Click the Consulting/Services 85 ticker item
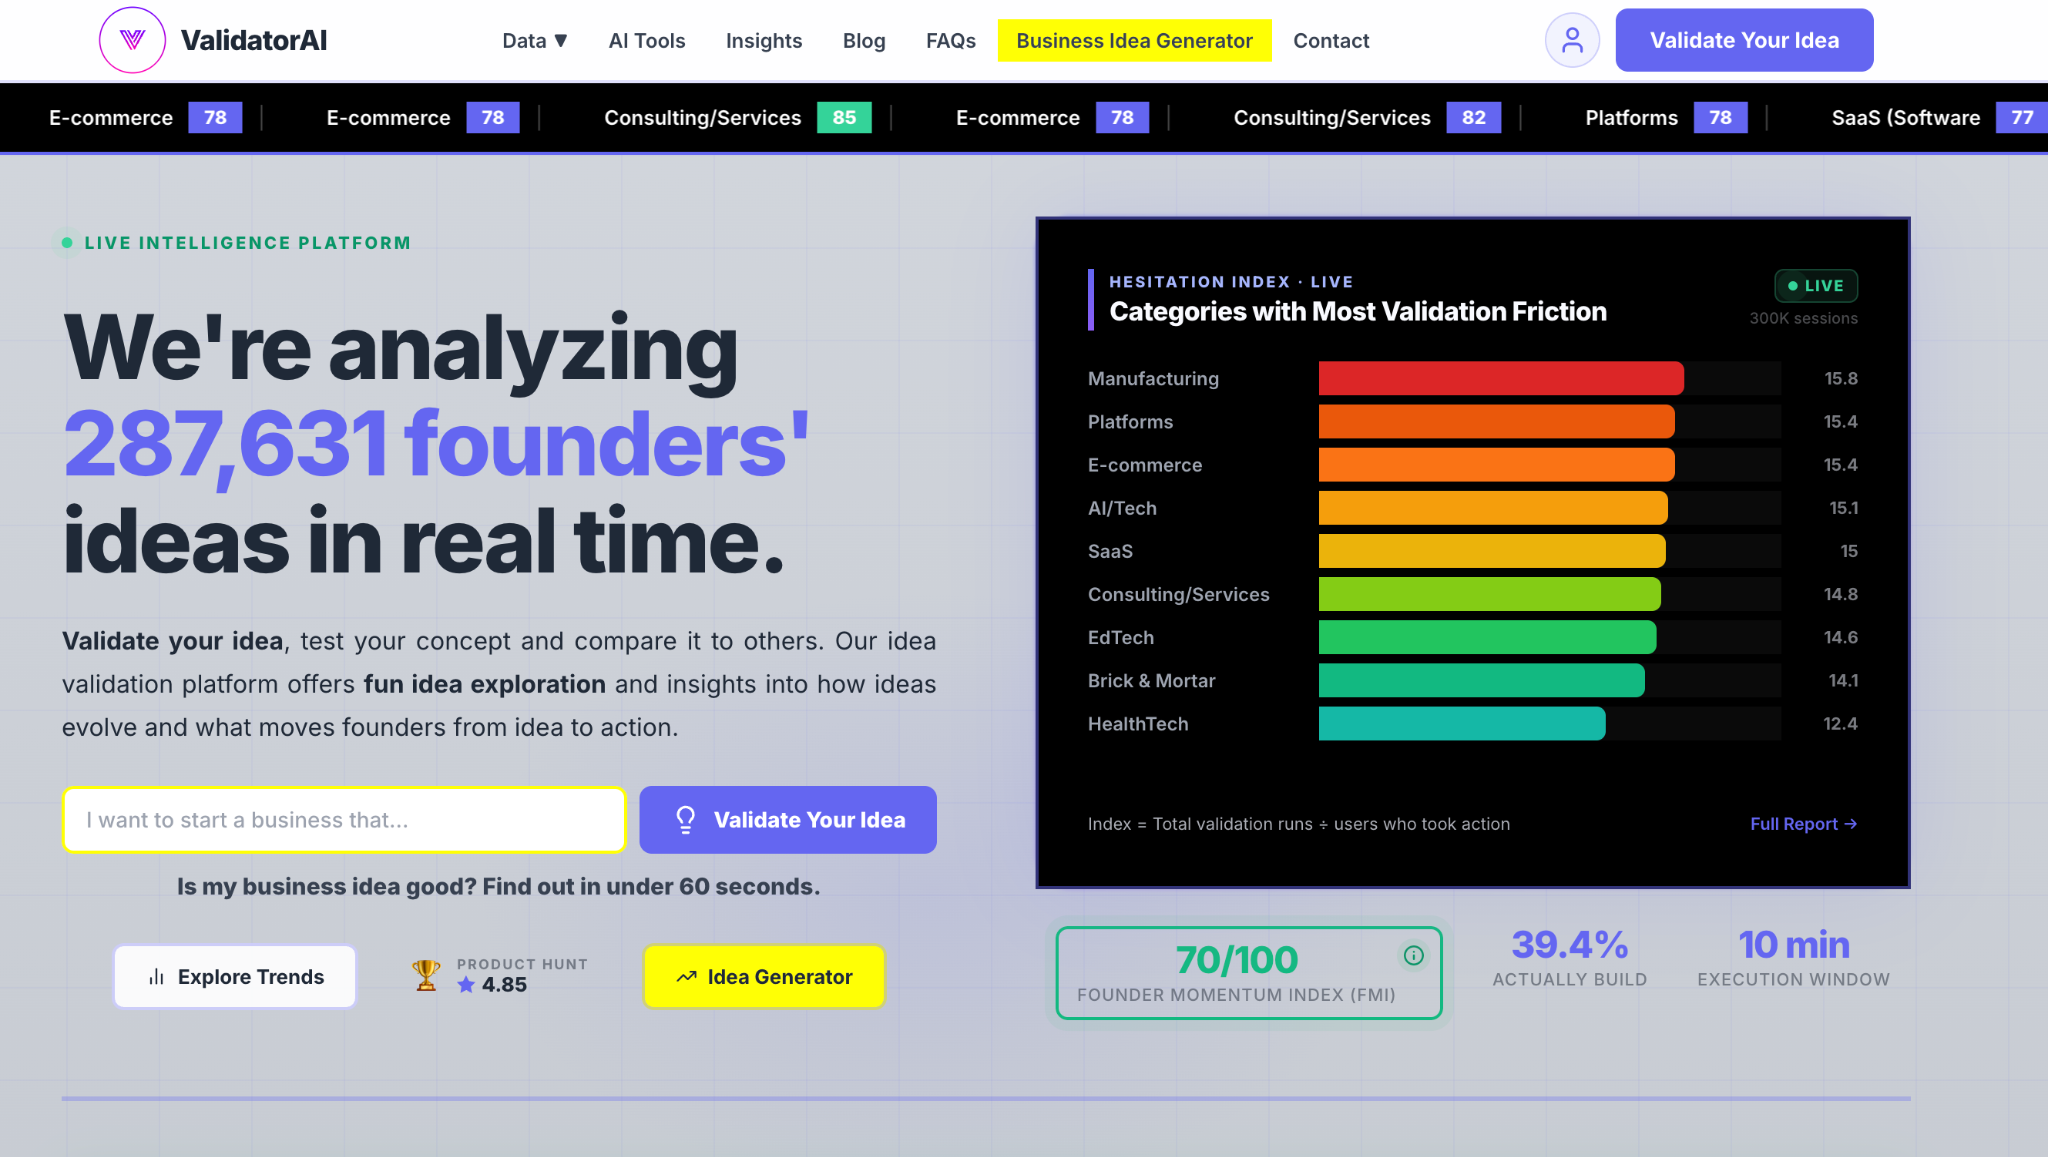This screenshot has height=1157, width=2048. click(x=737, y=118)
